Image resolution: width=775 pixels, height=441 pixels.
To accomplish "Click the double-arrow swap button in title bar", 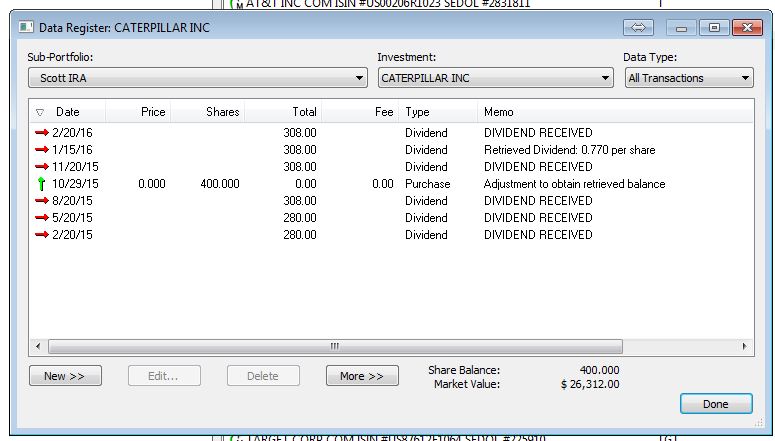I will tap(638, 27).
